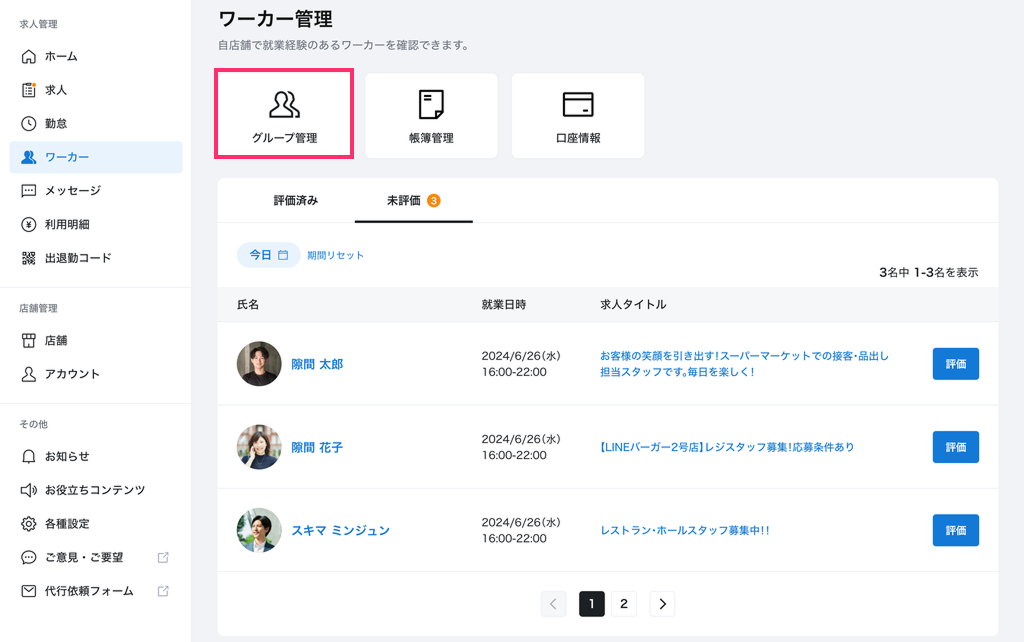
Task: Open the グループ管理 group management card
Action: [x=284, y=114]
